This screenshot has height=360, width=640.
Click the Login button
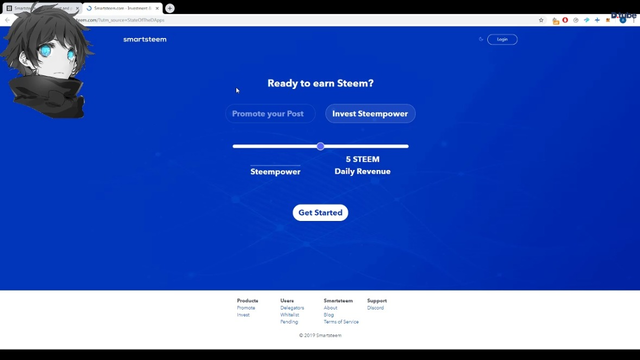[x=502, y=39]
